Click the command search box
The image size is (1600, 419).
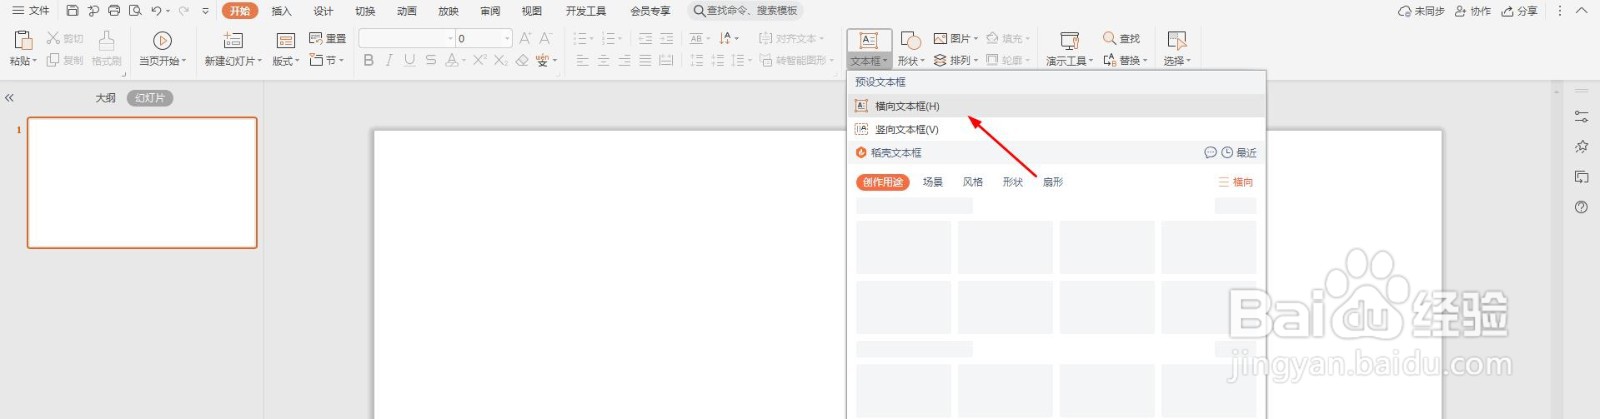click(747, 11)
